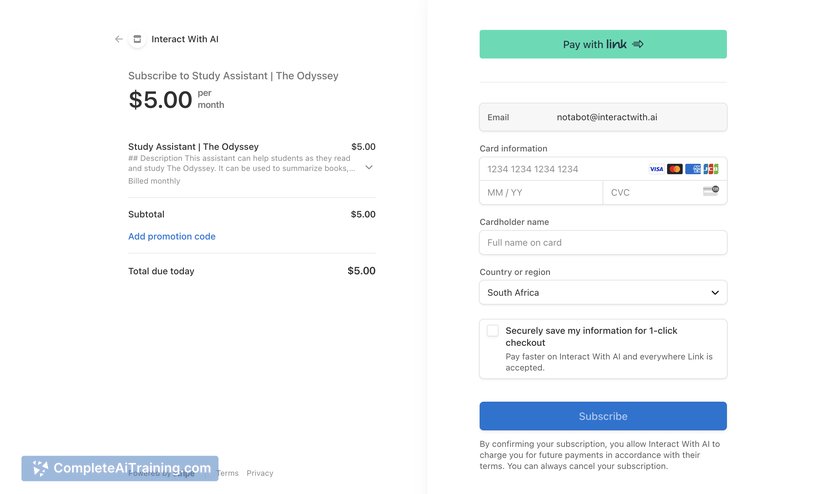Click the Total due today label
Screen dimensions: 820x494
(161, 271)
